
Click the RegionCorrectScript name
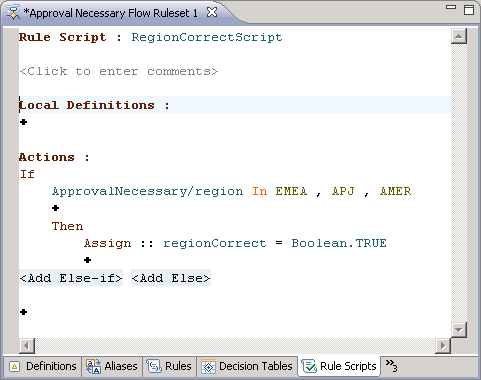point(207,37)
